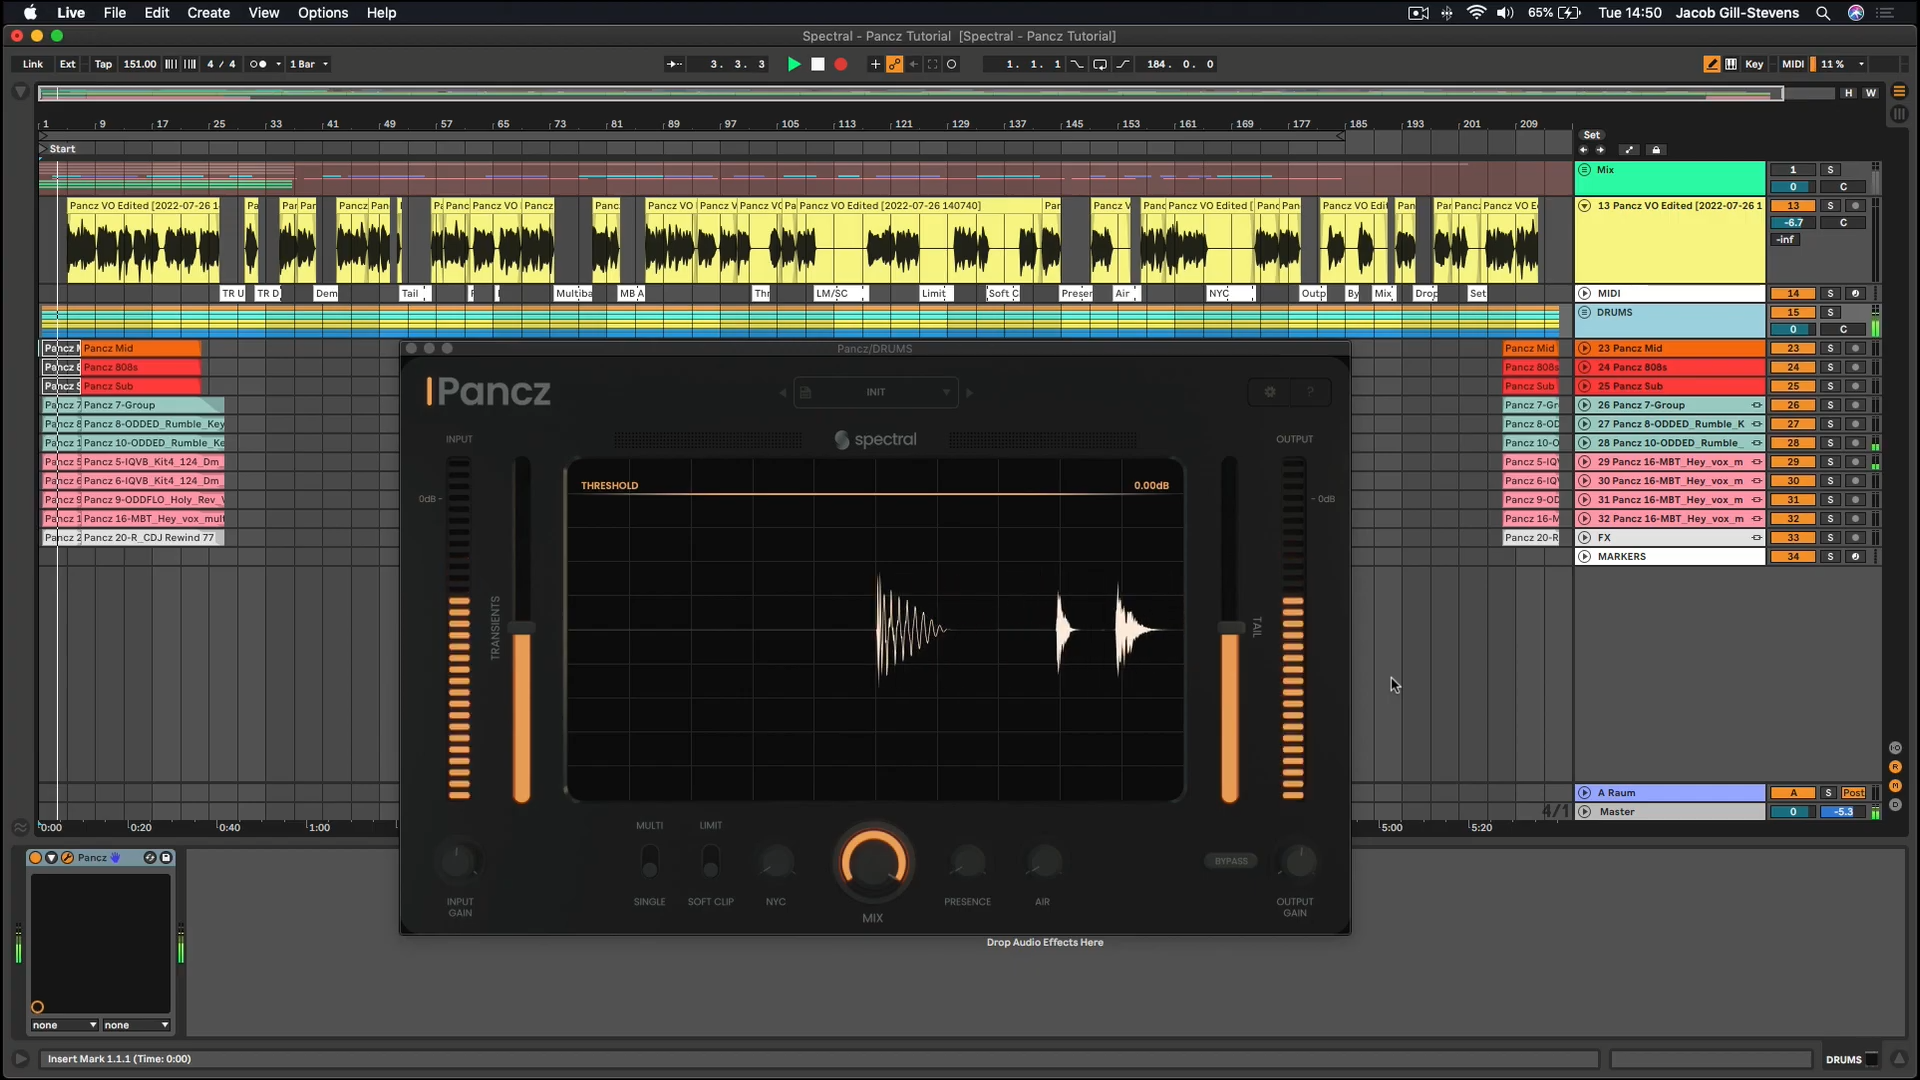Click the Wi-Fi status icon
This screenshot has width=1920, height=1080.
click(x=1476, y=13)
